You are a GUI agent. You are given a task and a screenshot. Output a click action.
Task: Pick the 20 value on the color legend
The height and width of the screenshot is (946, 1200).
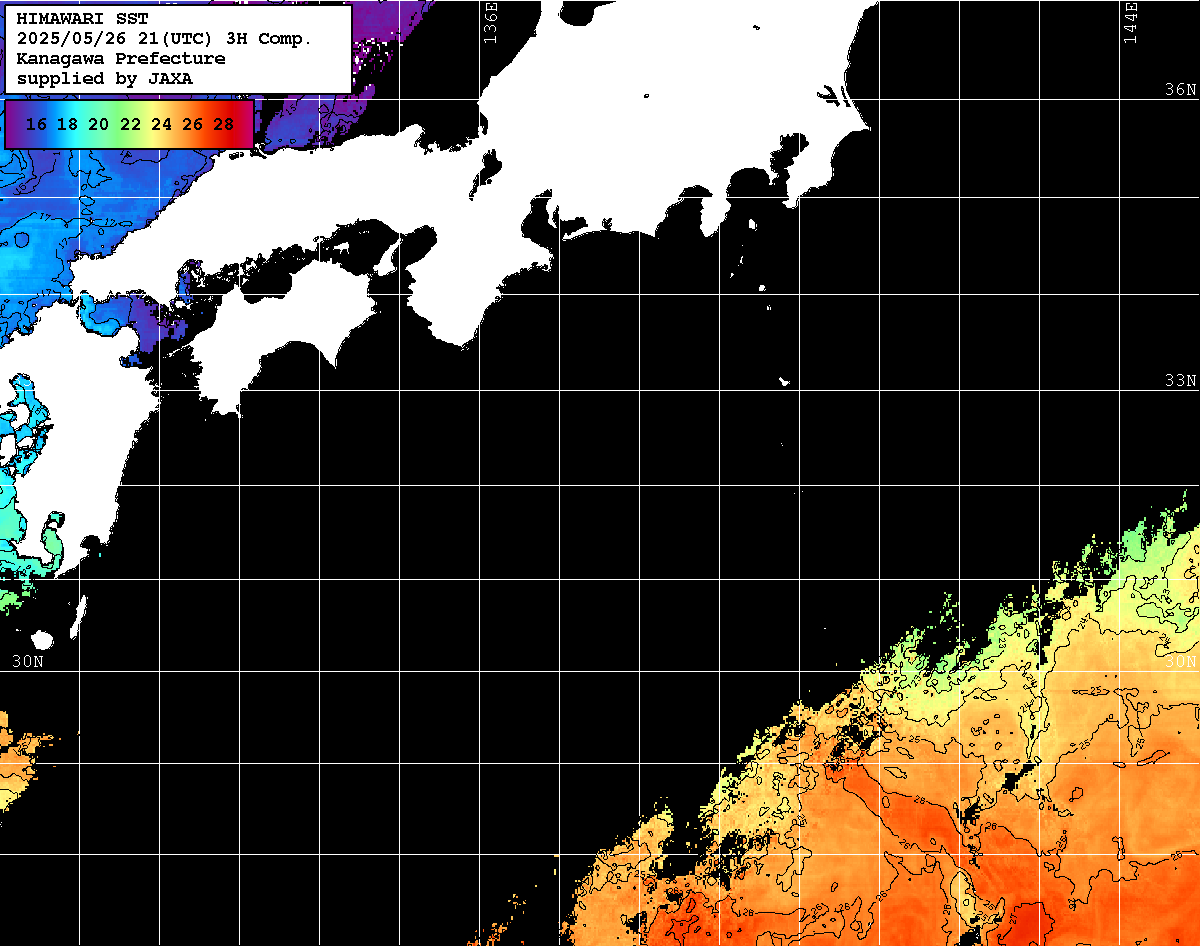99,124
